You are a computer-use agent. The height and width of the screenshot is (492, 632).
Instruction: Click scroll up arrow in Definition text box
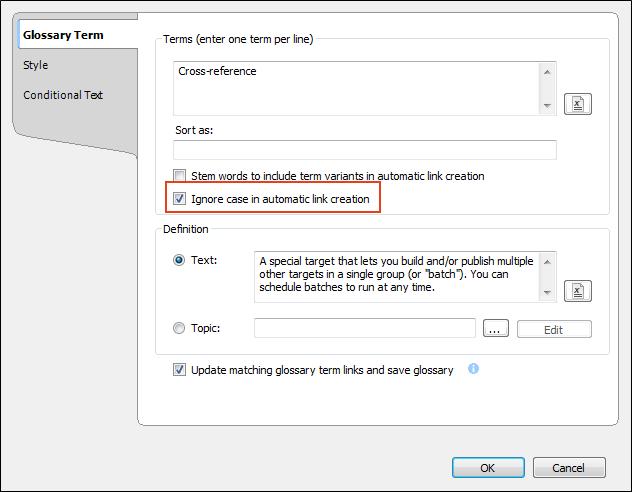(x=547, y=262)
